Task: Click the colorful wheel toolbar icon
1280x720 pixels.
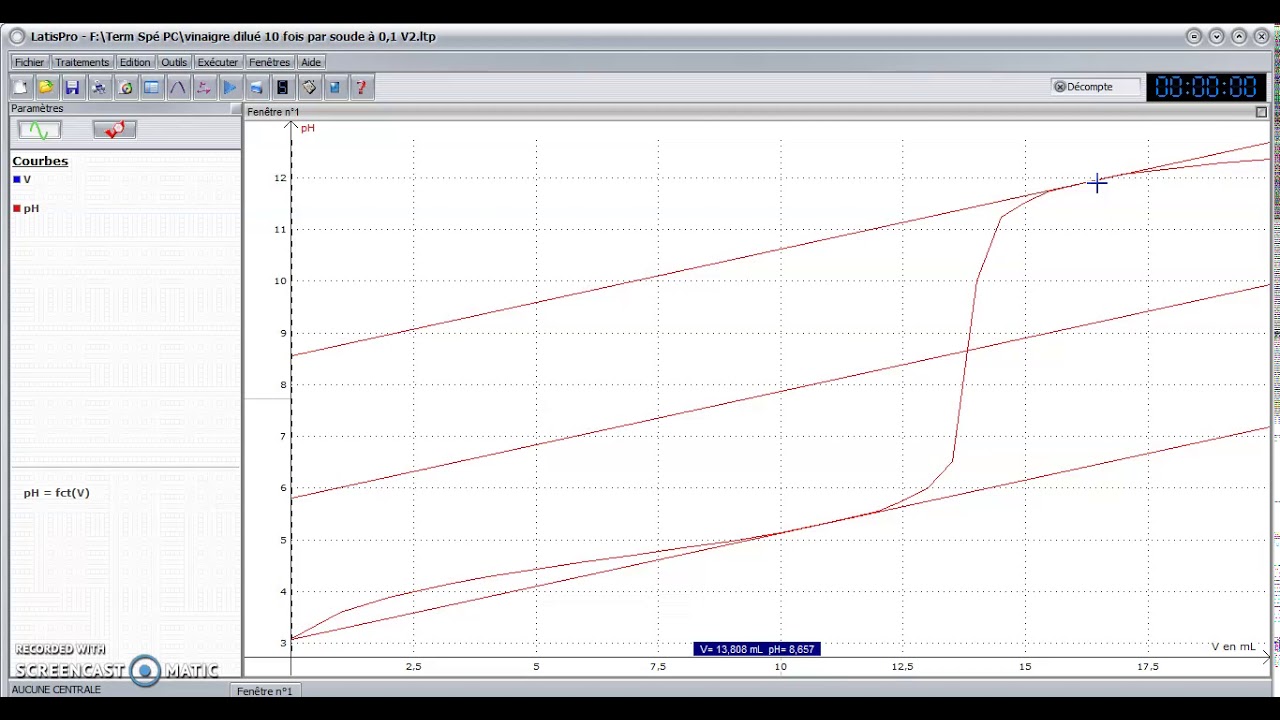Action: pos(125,88)
